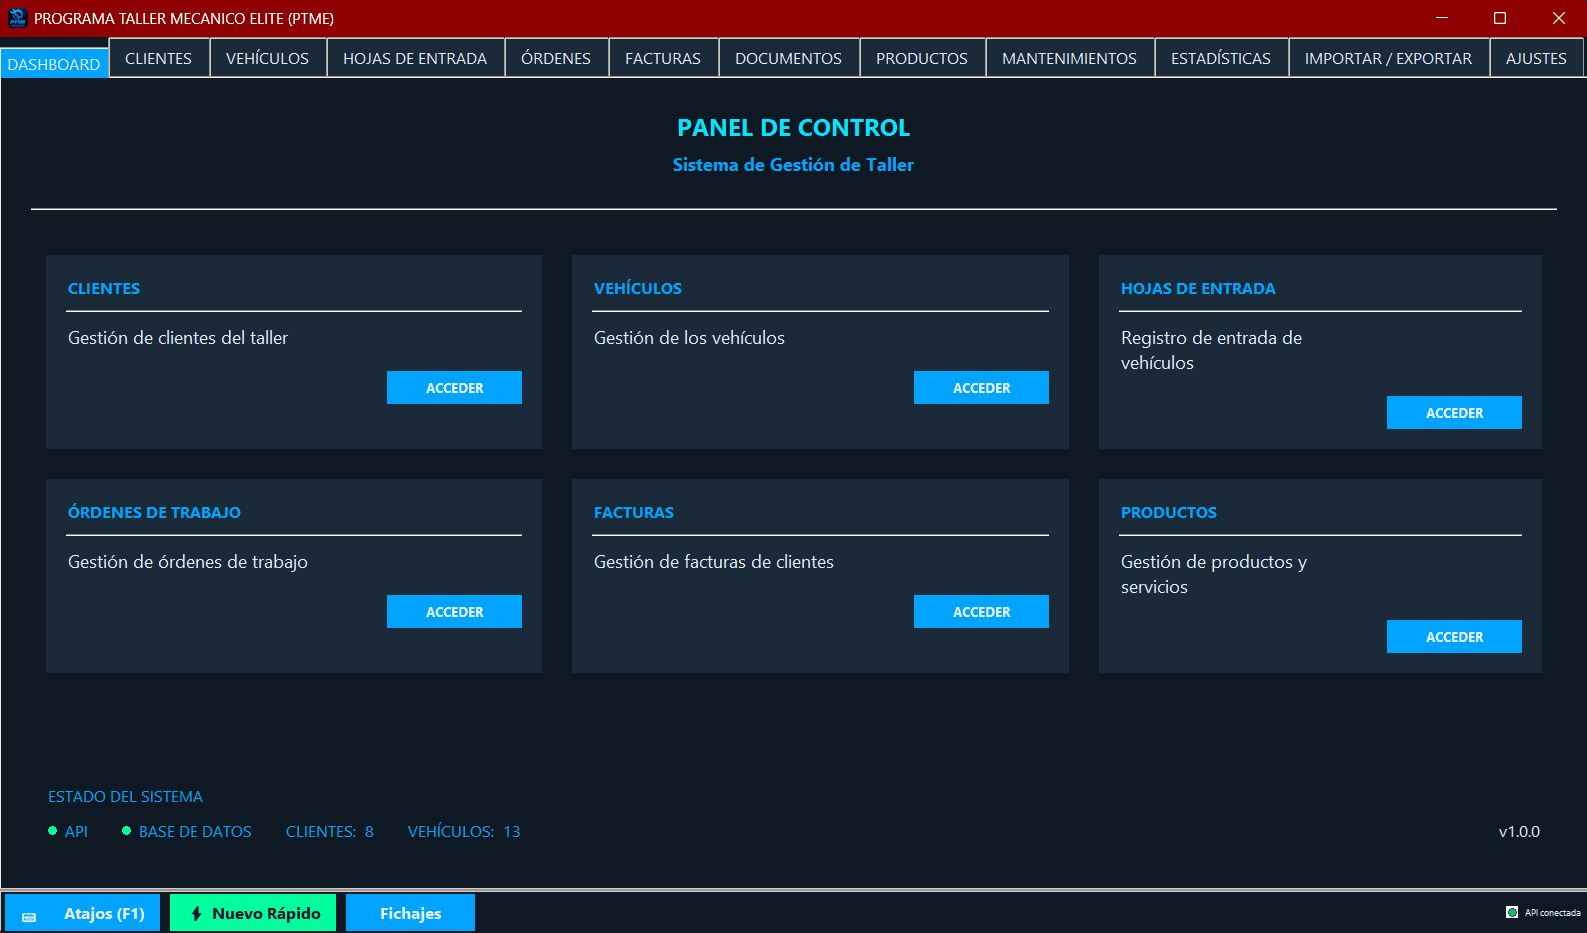The width and height of the screenshot is (1587, 933).
Task: Open the IMPORTAR / EXPORTAR tab
Action: 1389,58
